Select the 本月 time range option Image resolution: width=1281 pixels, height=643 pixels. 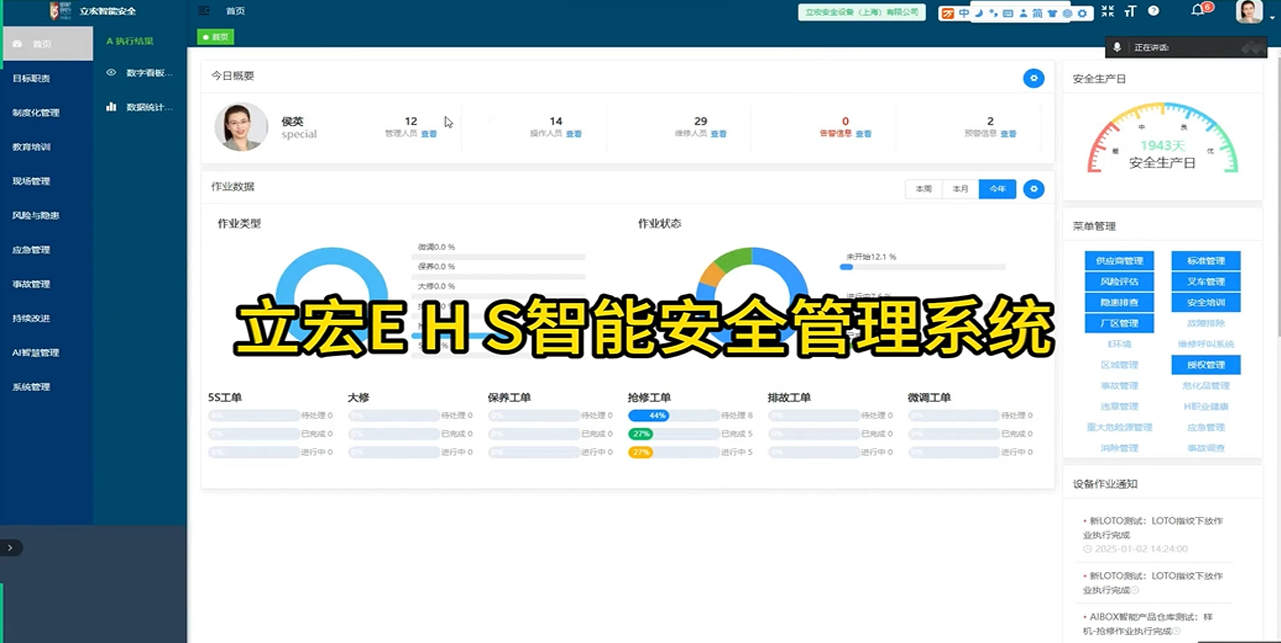(x=960, y=189)
